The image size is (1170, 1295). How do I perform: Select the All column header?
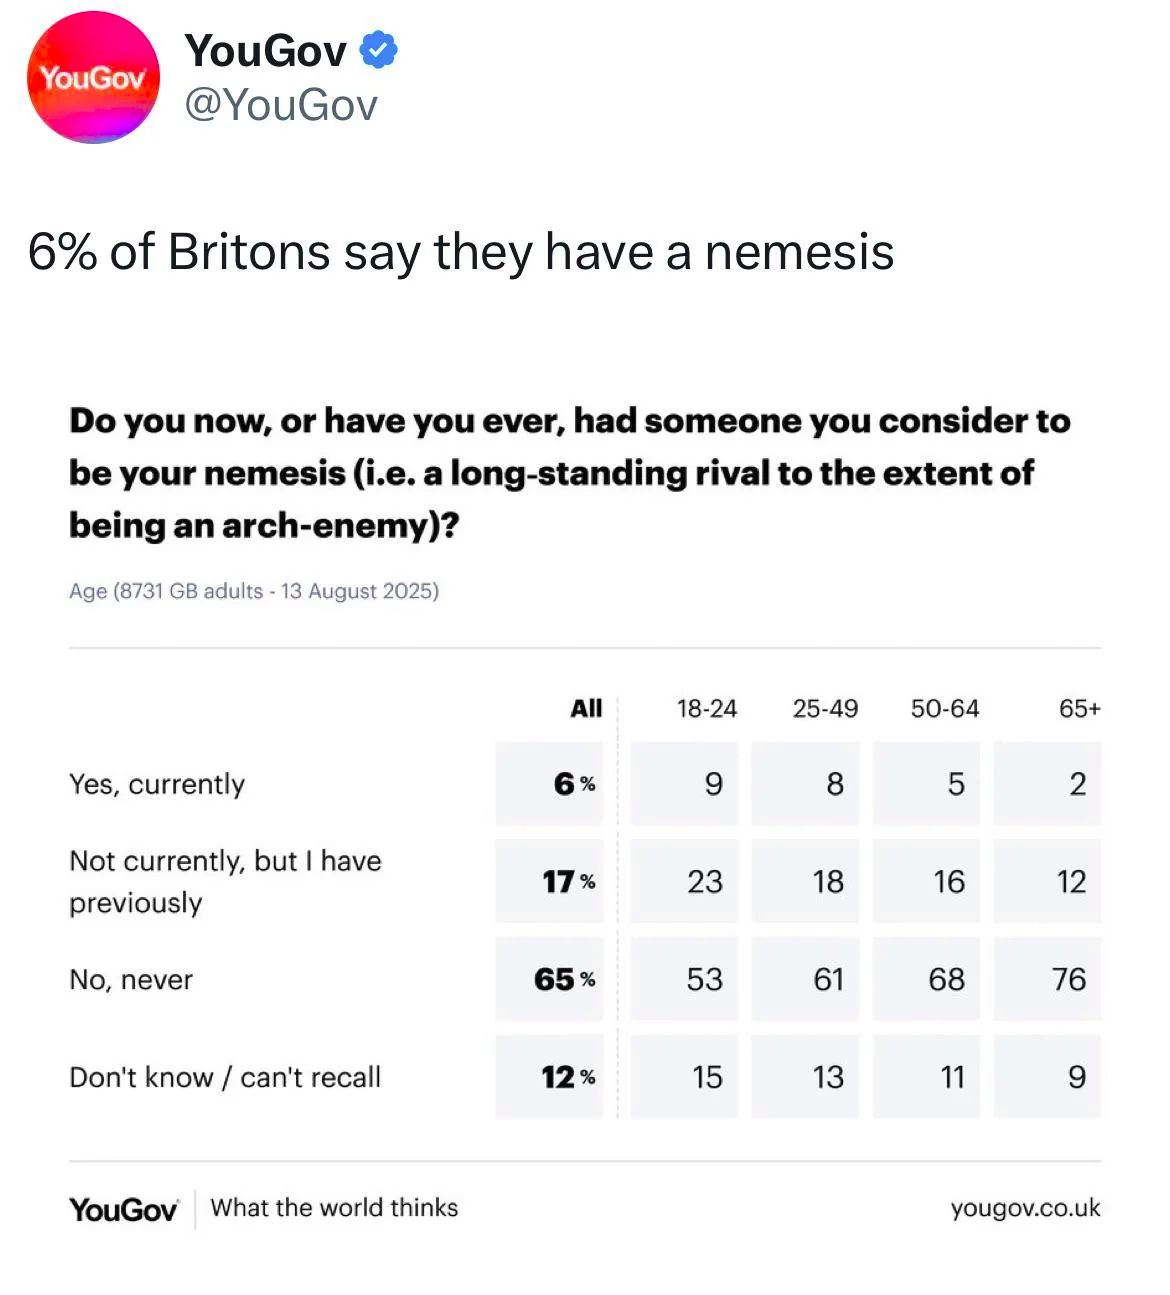(x=586, y=709)
